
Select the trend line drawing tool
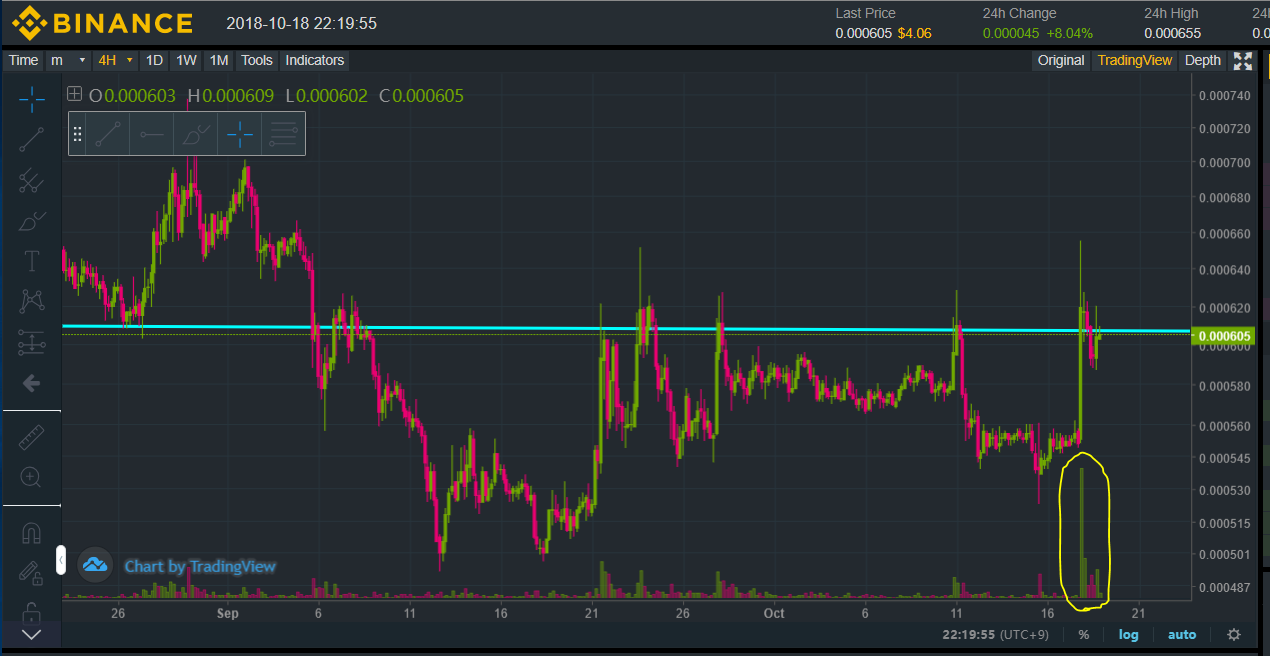pyautogui.click(x=32, y=139)
